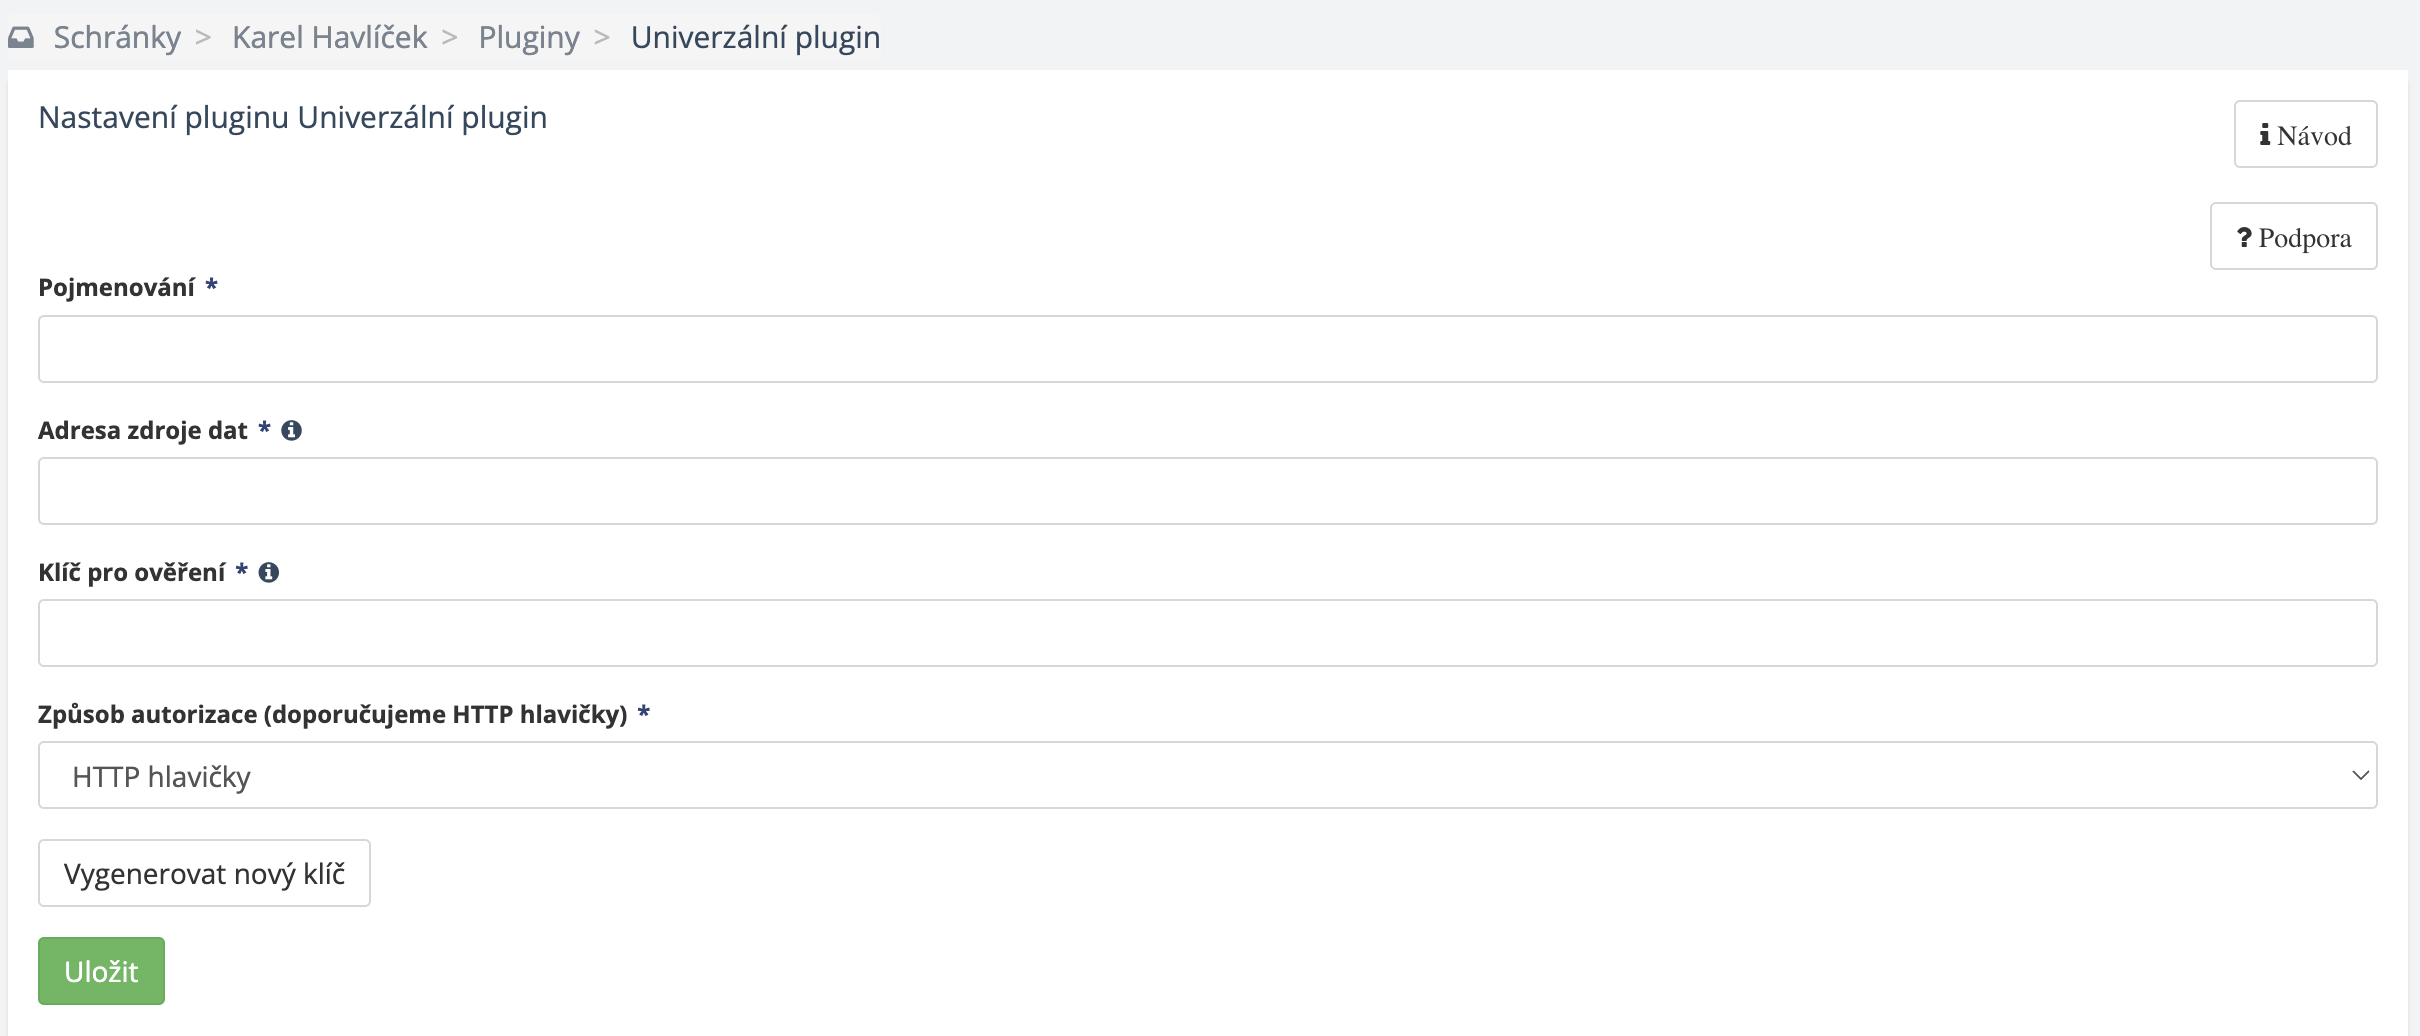Navigate to the Pluginy breadcrumb link
The width and height of the screenshot is (2420, 1036).
point(528,38)
